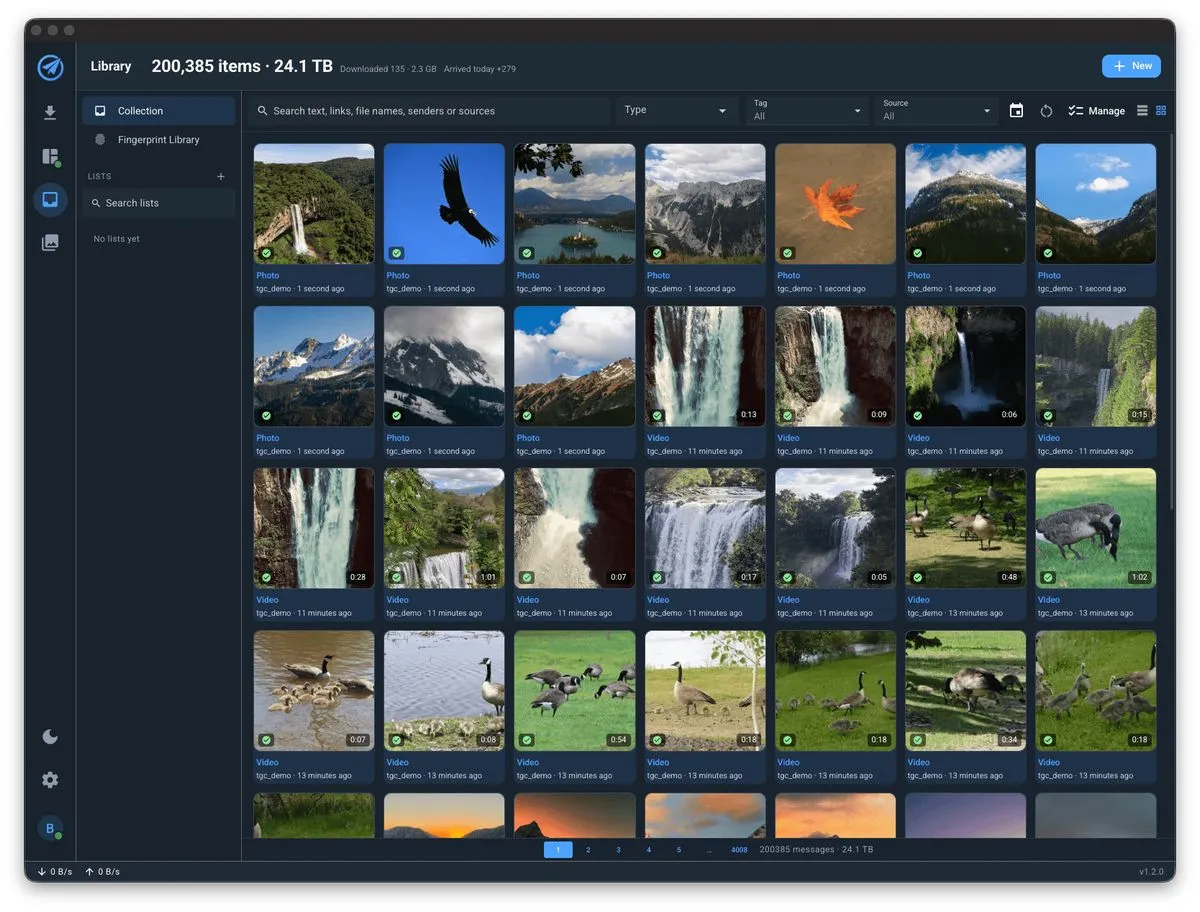Image resolution: width=1200 pixels, height=912 pixels.
Task: Open the waterfall video with duration 0:06
Action: tap(965, 366)
